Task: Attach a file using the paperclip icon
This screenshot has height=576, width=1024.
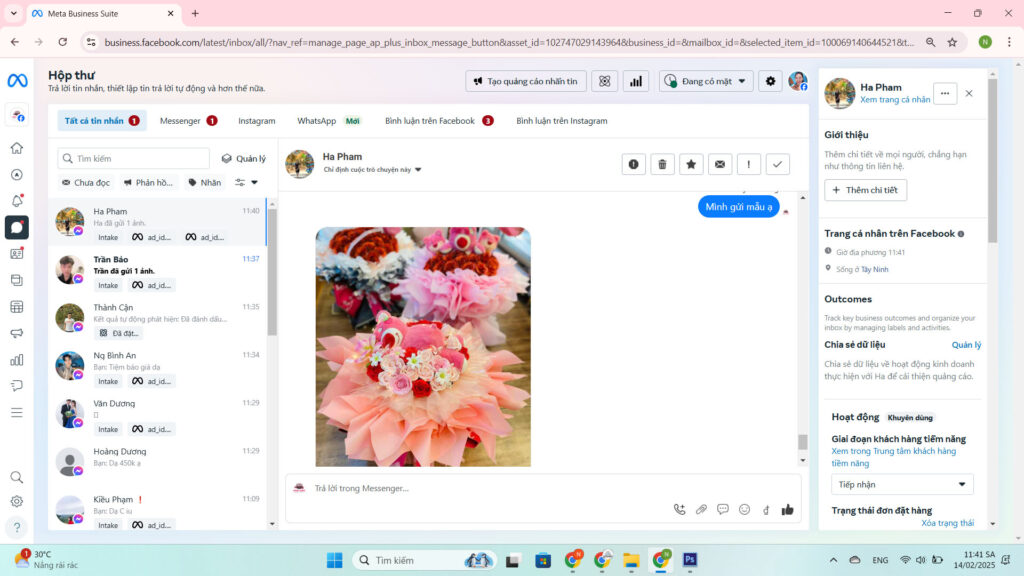Action: pyautogui.click(x=701, y=509)
